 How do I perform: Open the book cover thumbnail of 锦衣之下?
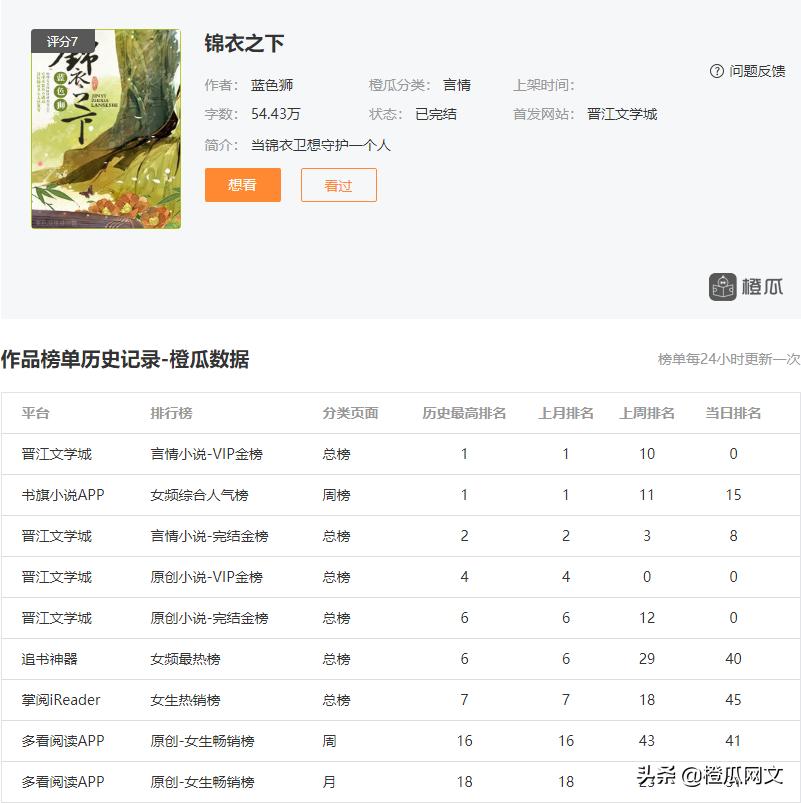point(105,125)
